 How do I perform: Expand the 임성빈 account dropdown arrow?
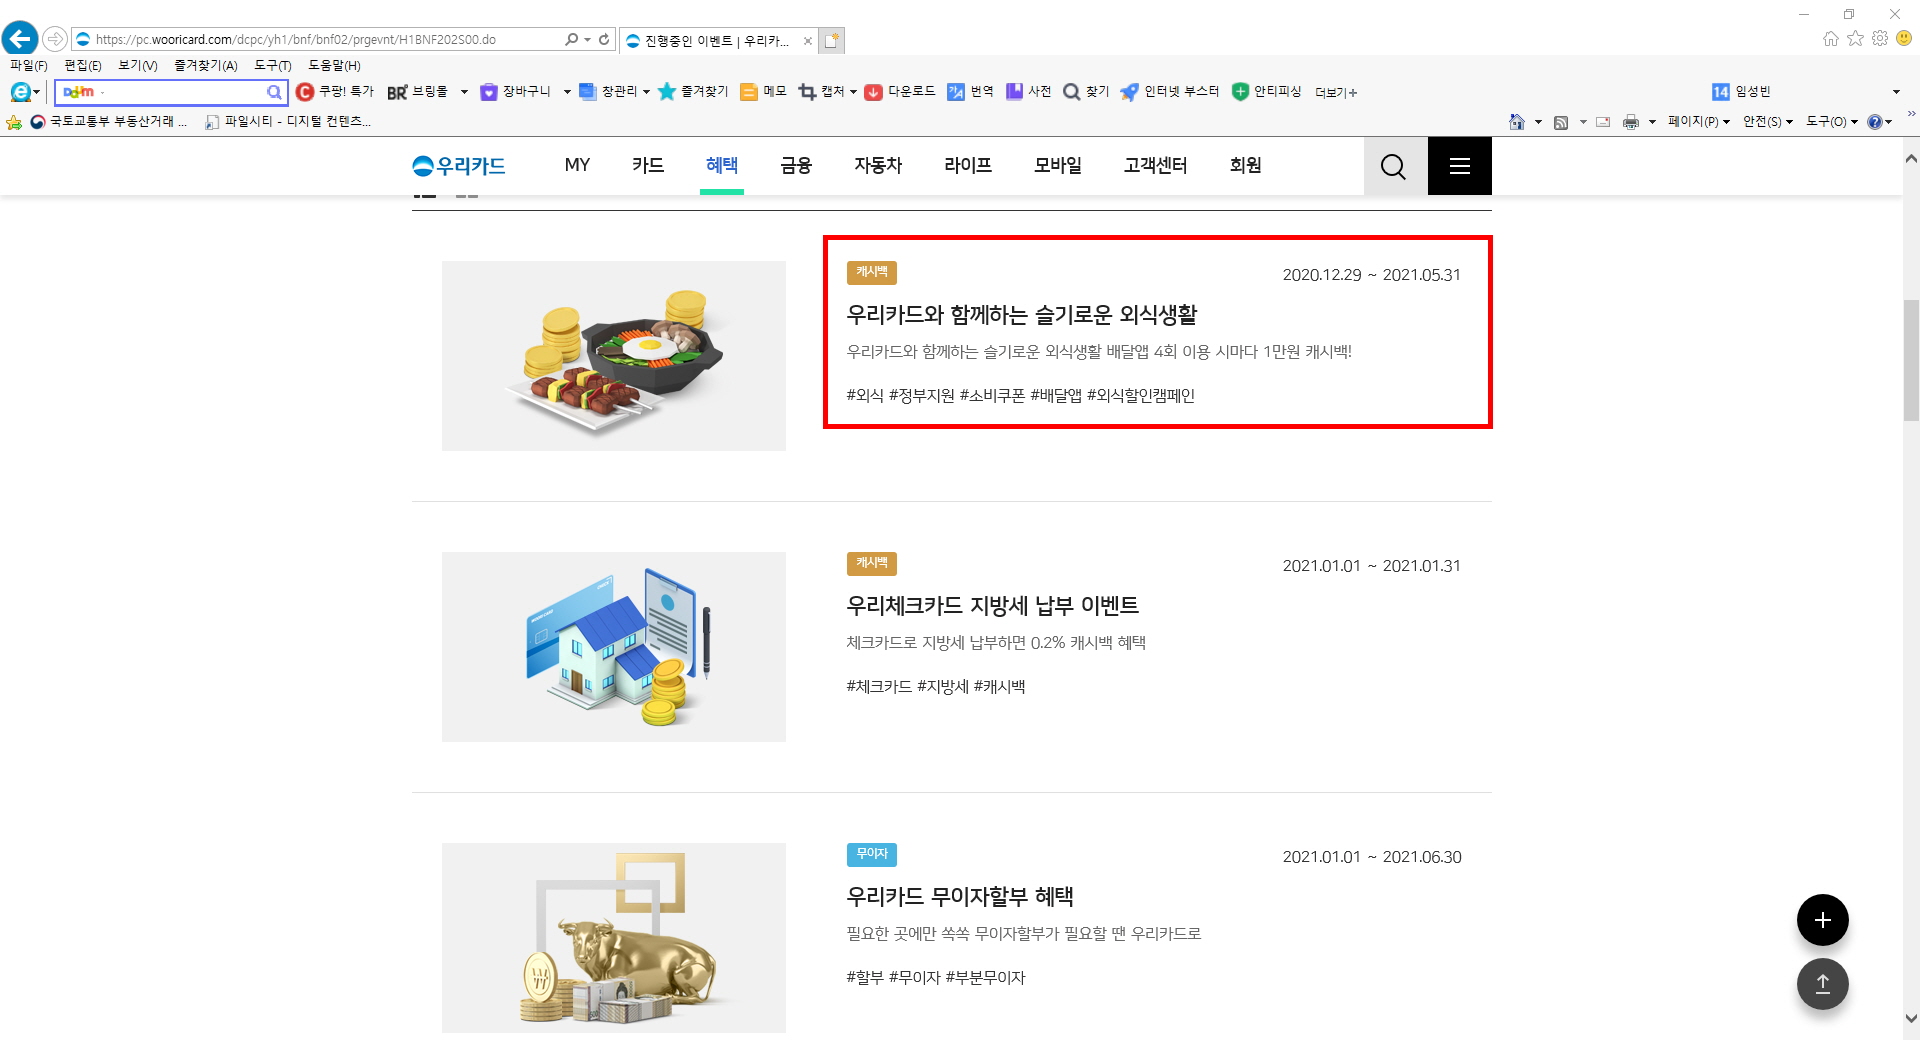pos(1896,92)
